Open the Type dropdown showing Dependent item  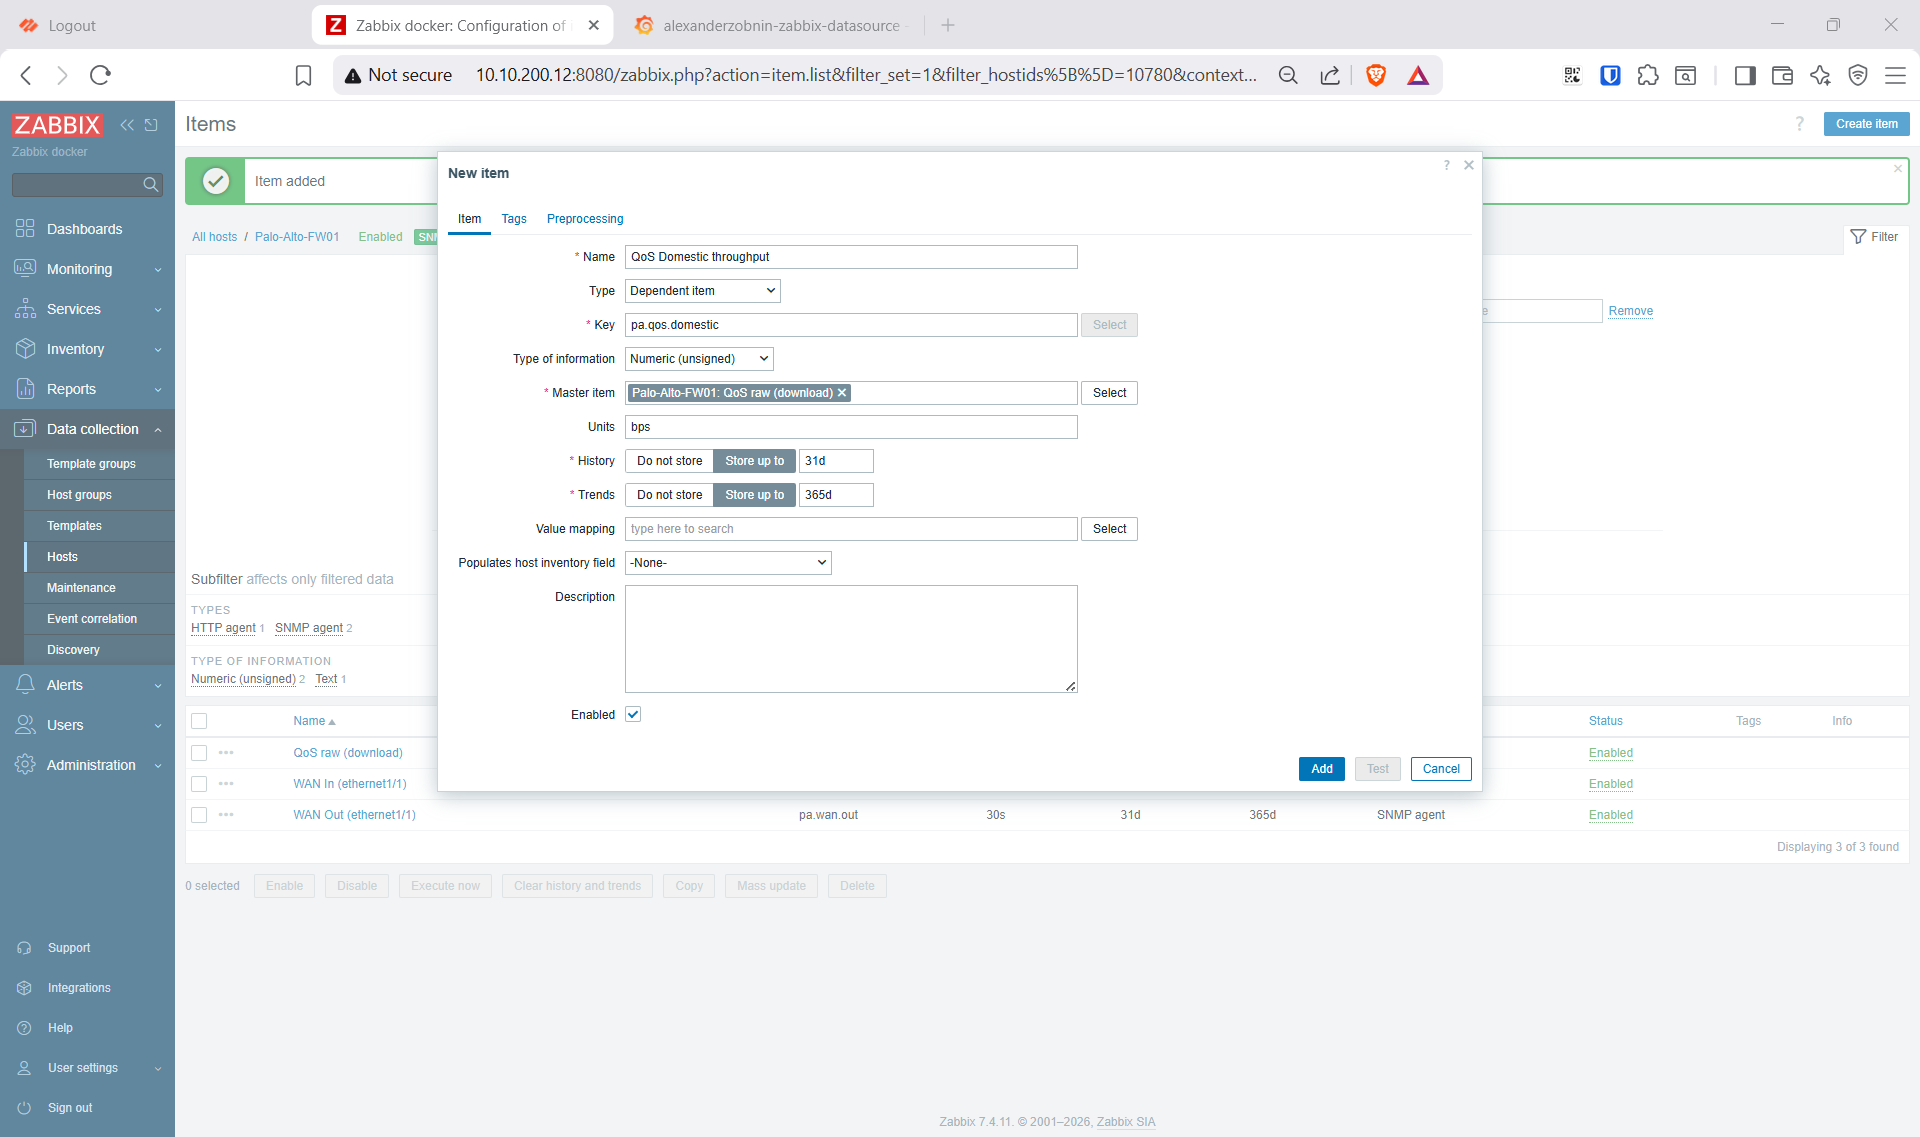tap(702, 291)
